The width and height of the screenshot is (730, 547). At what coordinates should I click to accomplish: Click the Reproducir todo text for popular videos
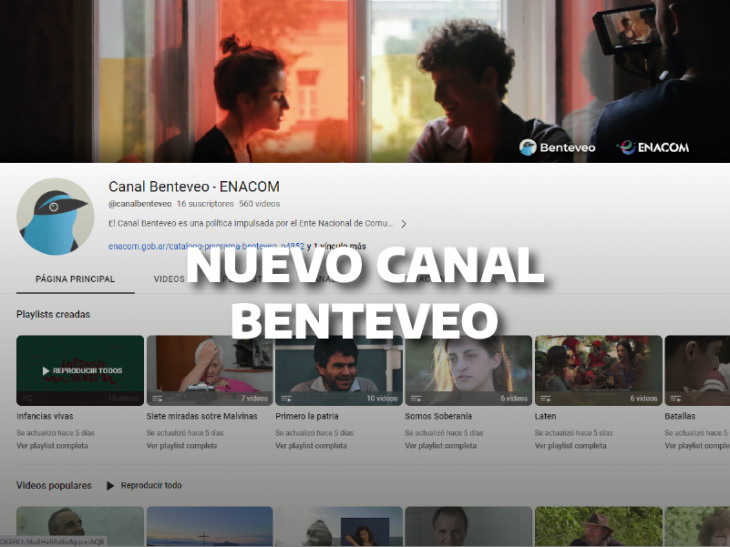(x=151, y=486)
